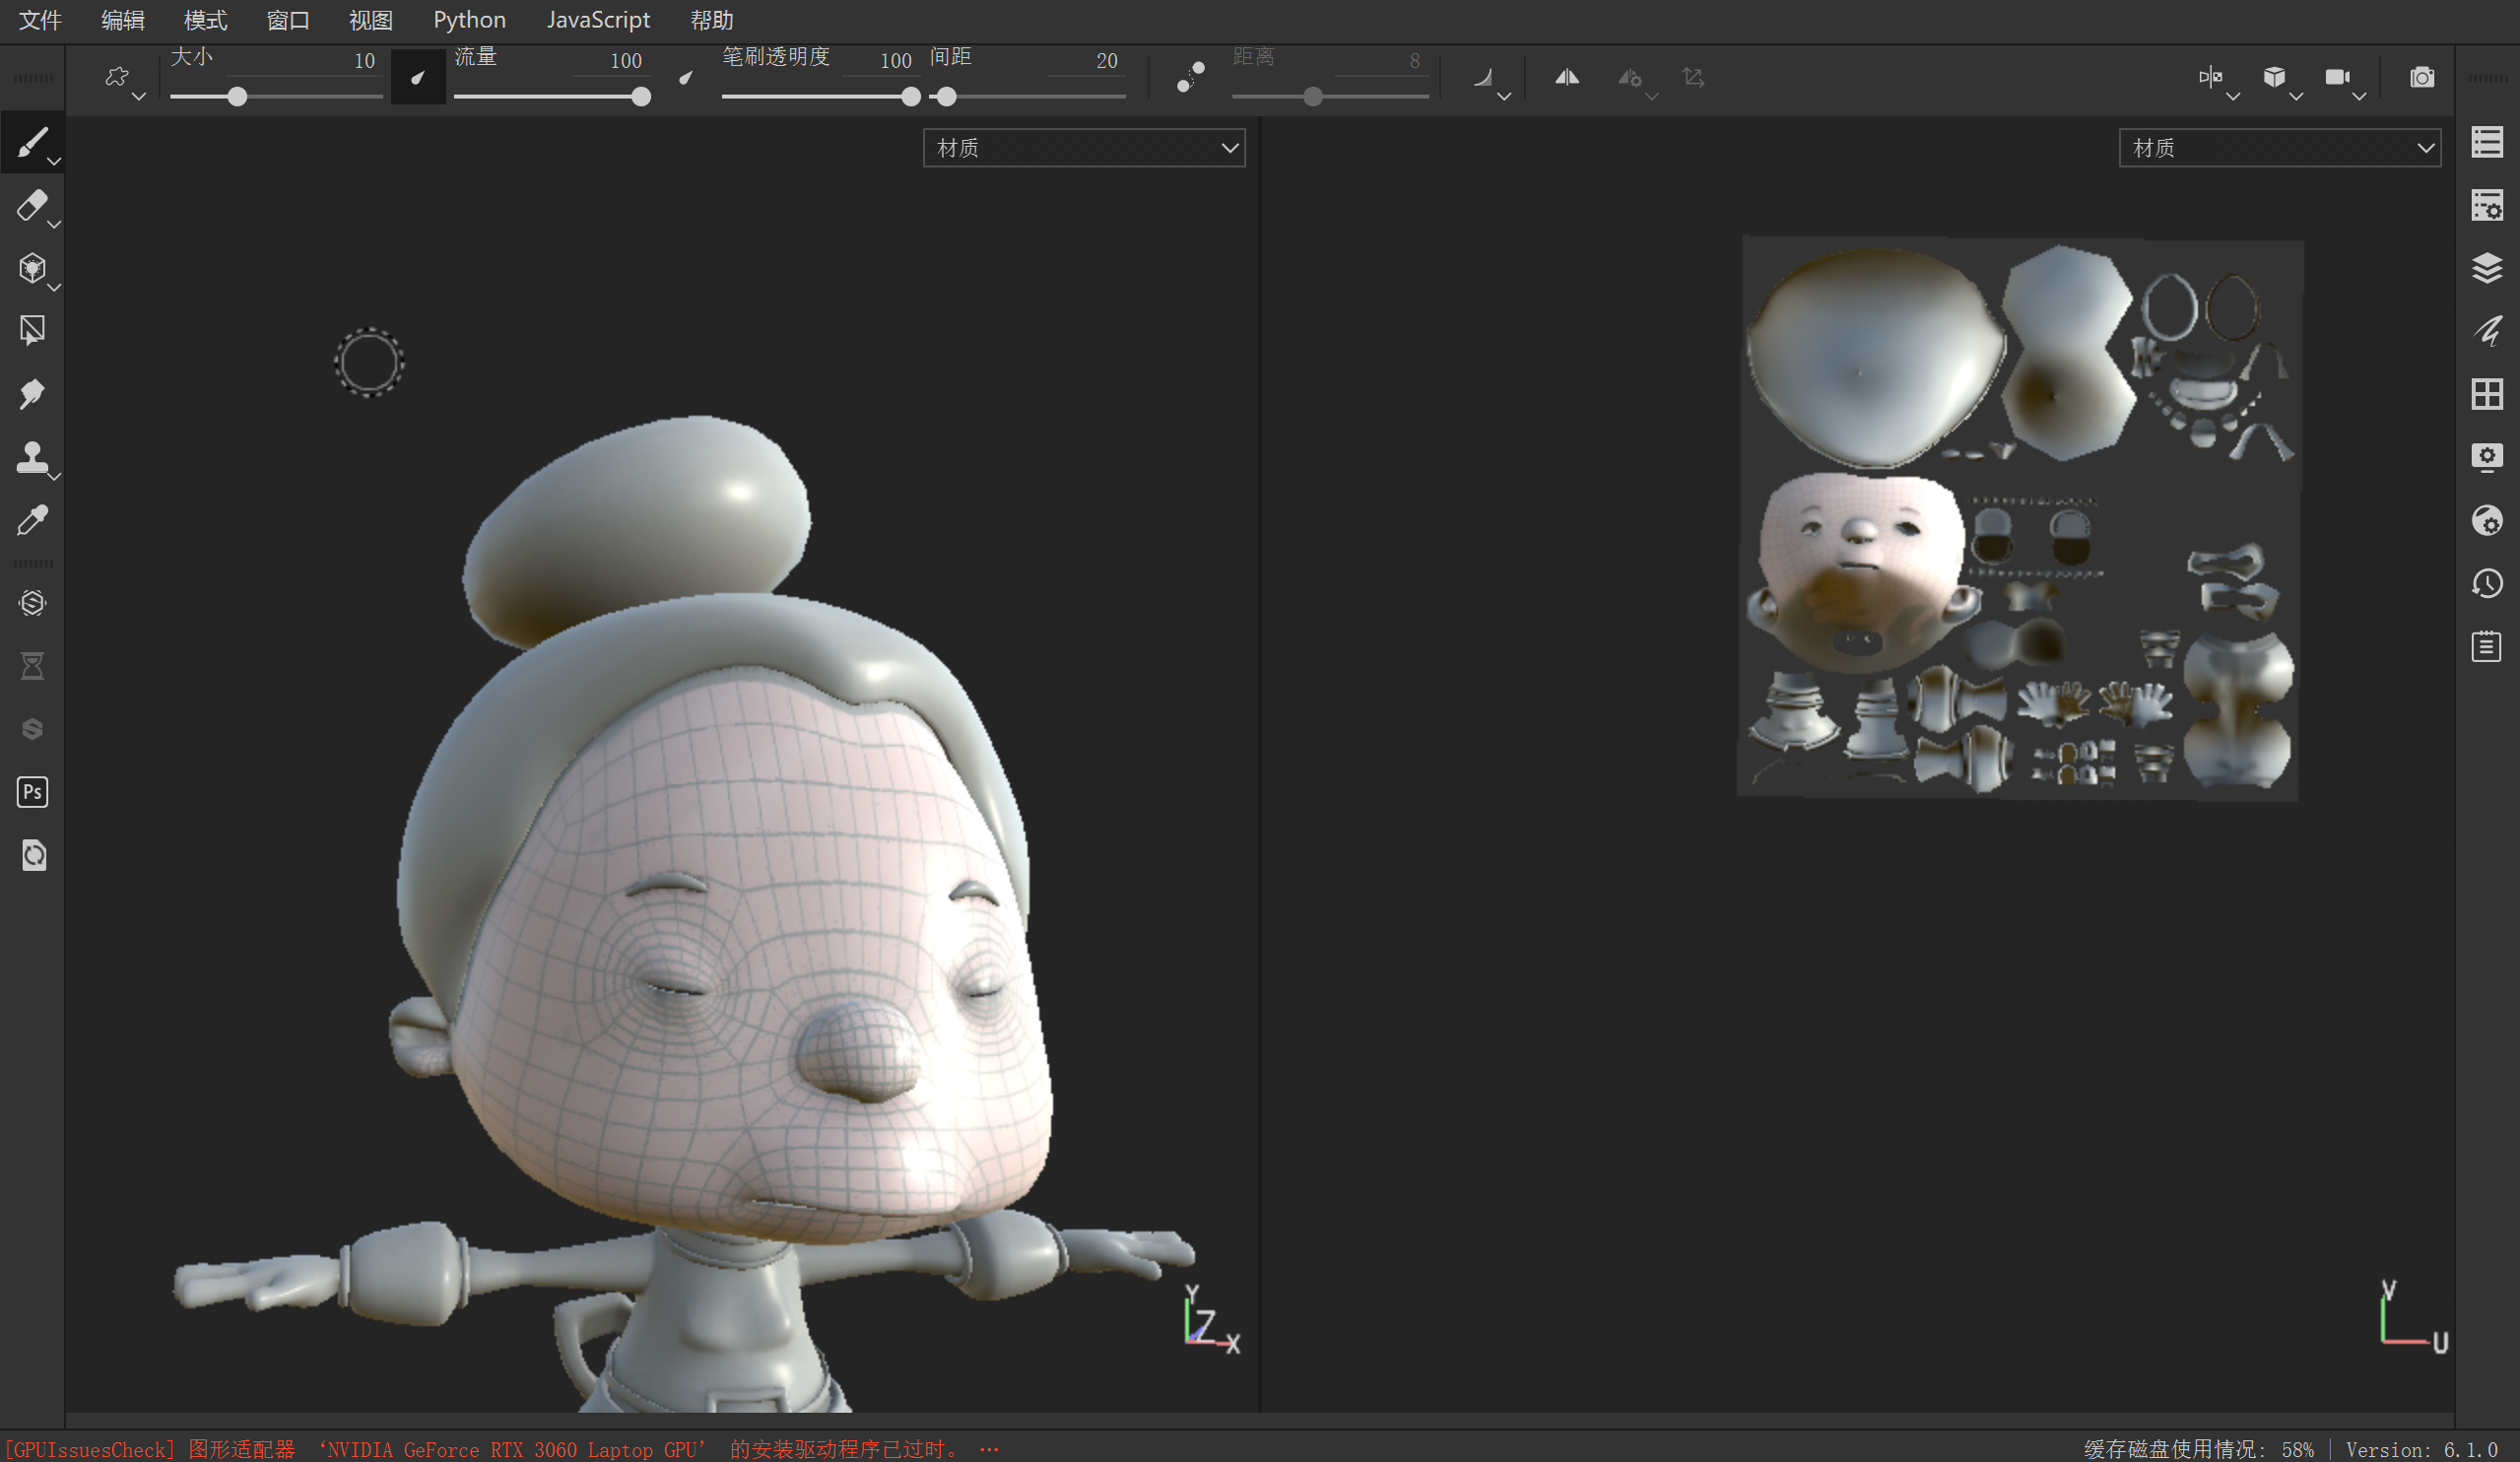Select the Smudge tool
The height and width of the screenshot is (1462, 2520).
click(32, 394)
